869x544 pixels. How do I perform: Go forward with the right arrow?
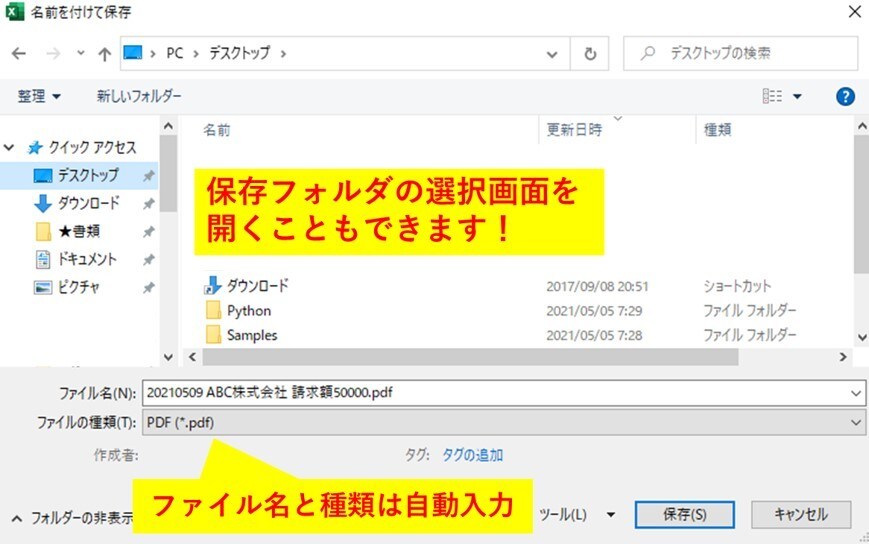tap(53, 53)
